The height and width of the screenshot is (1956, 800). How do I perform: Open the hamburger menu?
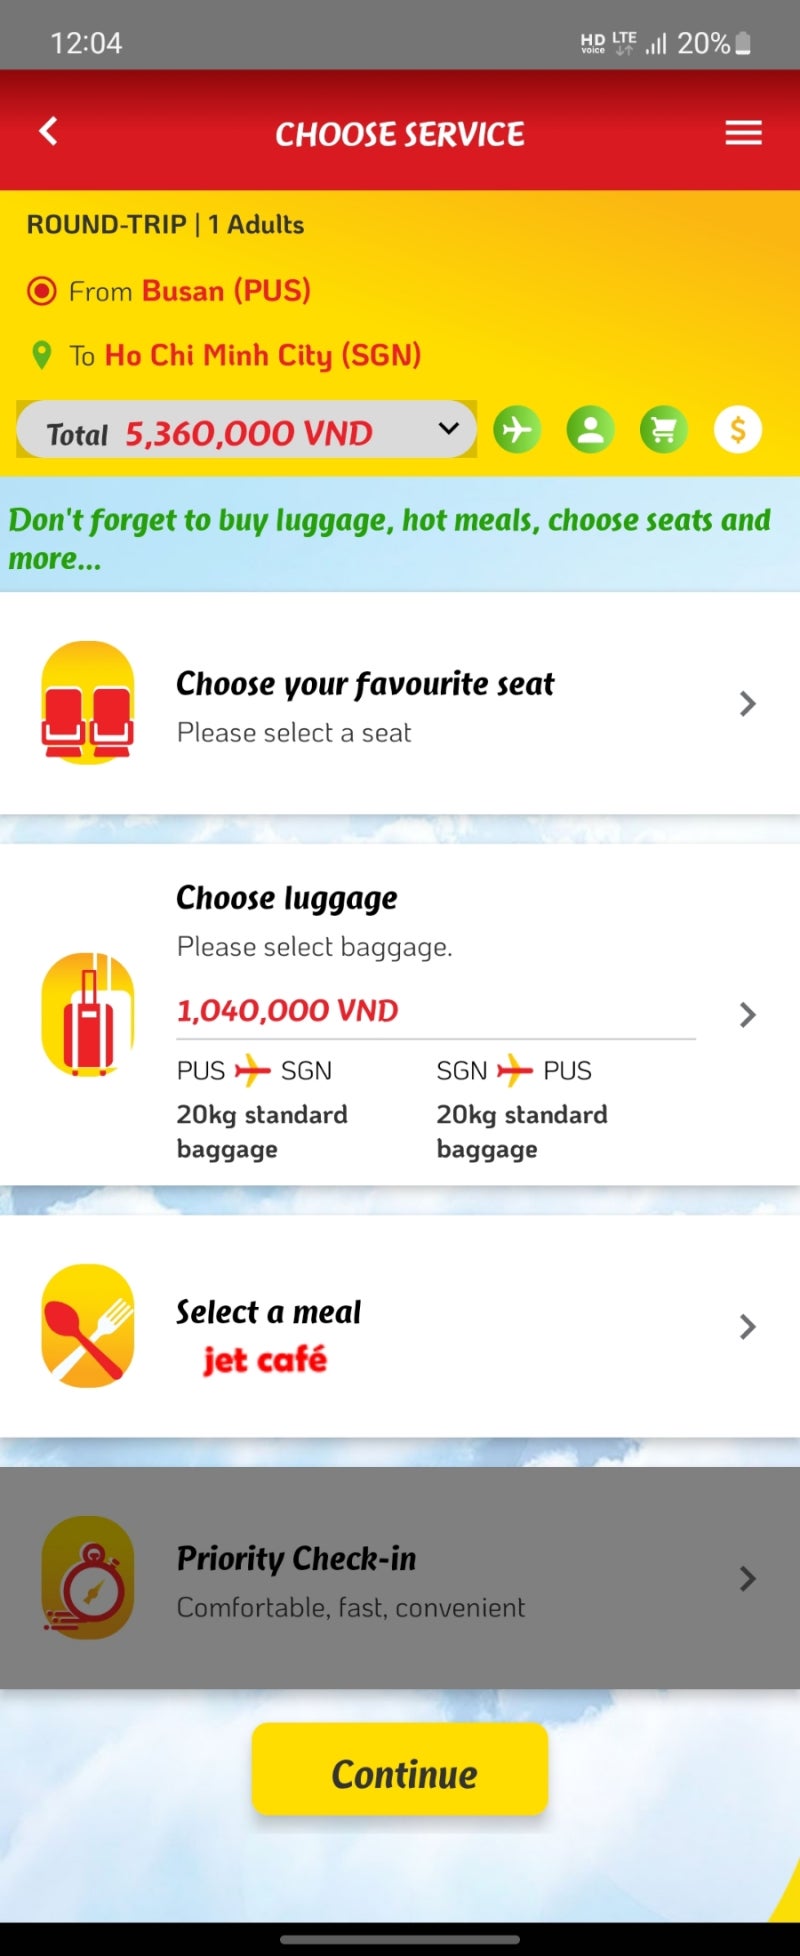pos(743,132)
